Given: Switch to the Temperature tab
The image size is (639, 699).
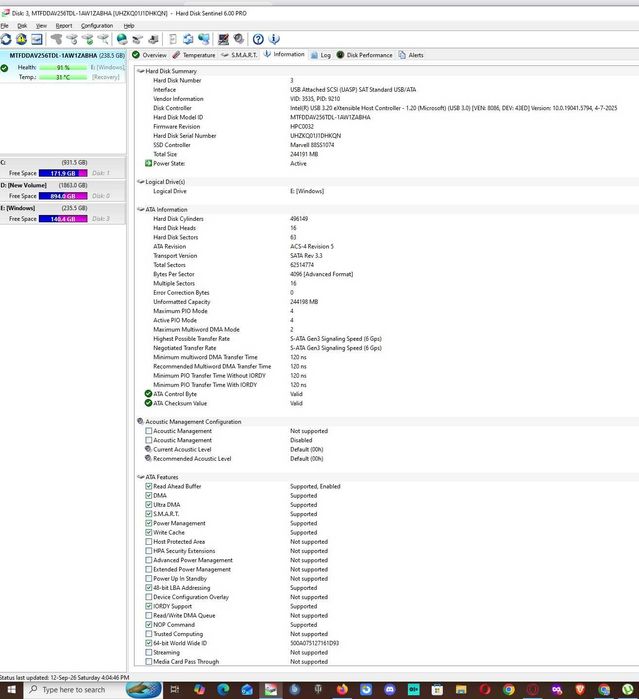Looking at the screenshot, I should click(194, 55).
